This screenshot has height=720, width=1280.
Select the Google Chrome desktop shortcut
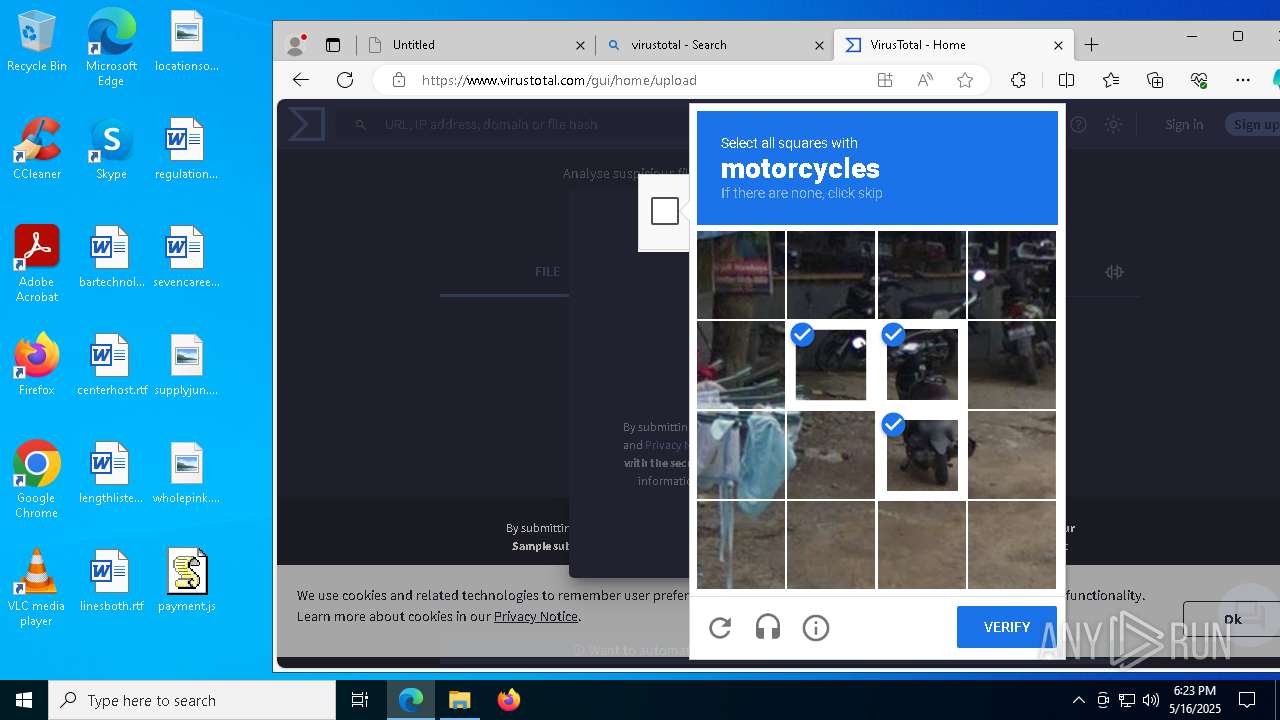pos(37,480)
